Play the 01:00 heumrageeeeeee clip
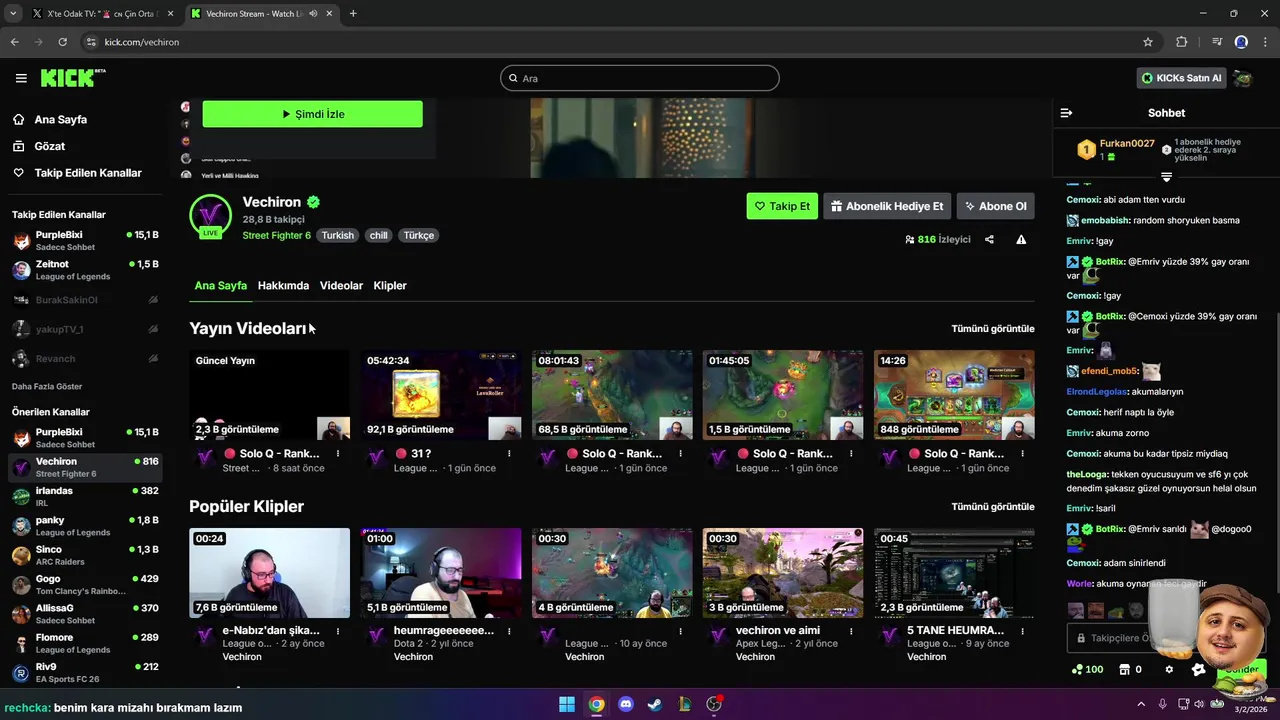 coord(441,573)
